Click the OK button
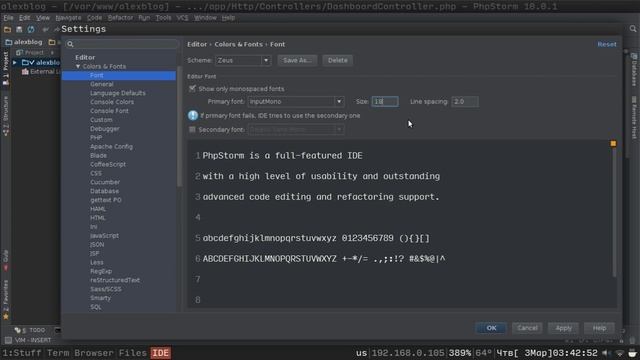 (491, 328)
